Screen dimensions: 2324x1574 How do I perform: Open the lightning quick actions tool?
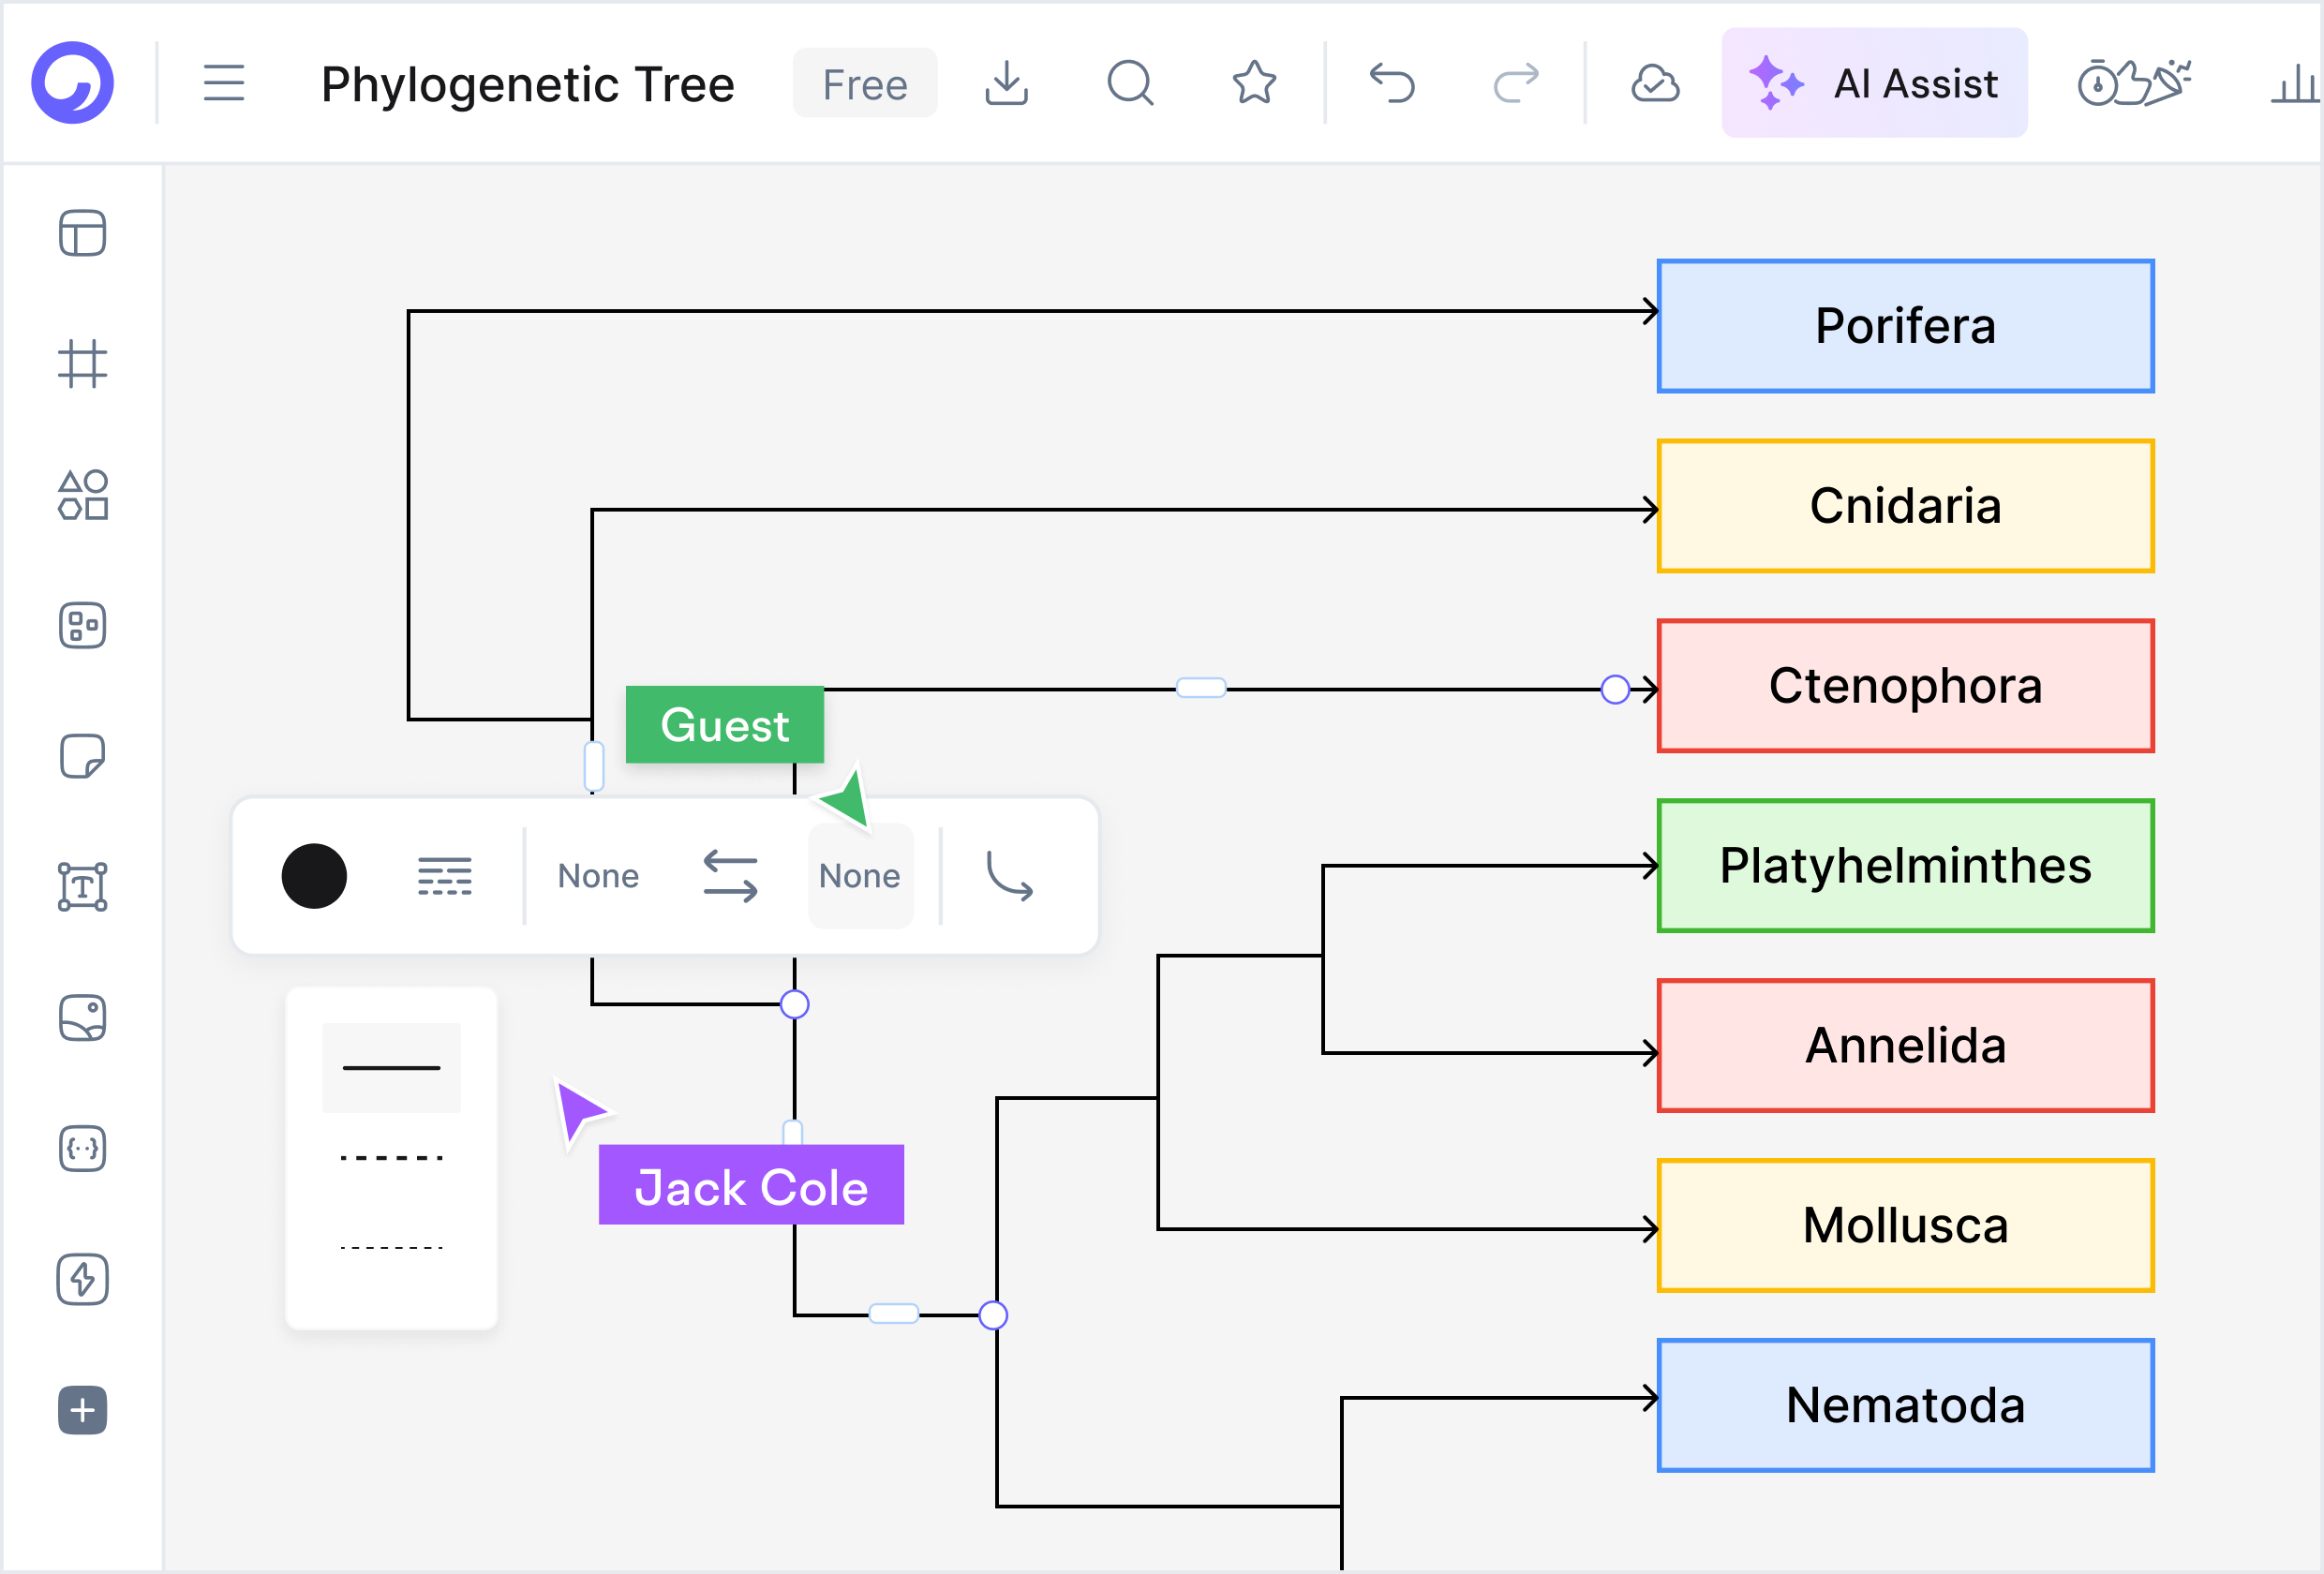click(x=82, y=1280)
